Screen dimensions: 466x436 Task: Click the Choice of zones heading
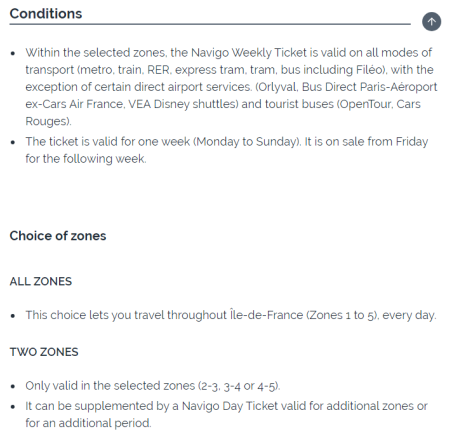[58, 236]
